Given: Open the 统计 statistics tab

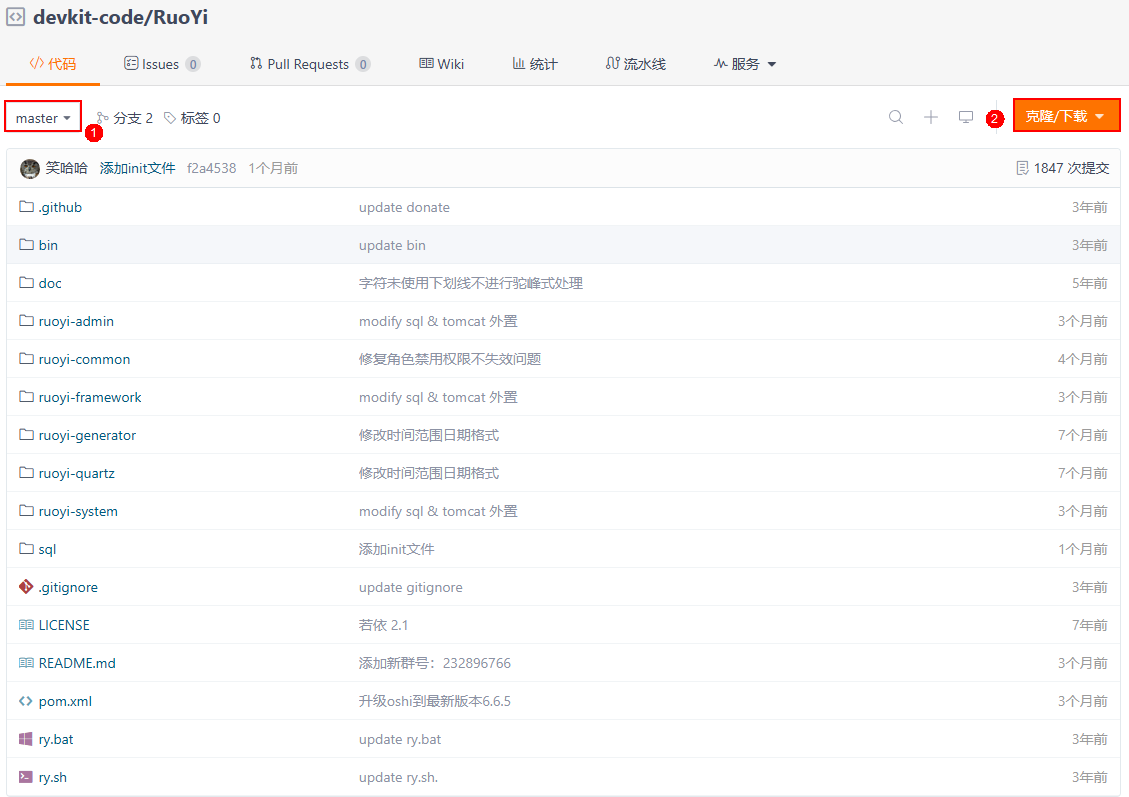Looking at the screenshot, I should coord(535,64).
